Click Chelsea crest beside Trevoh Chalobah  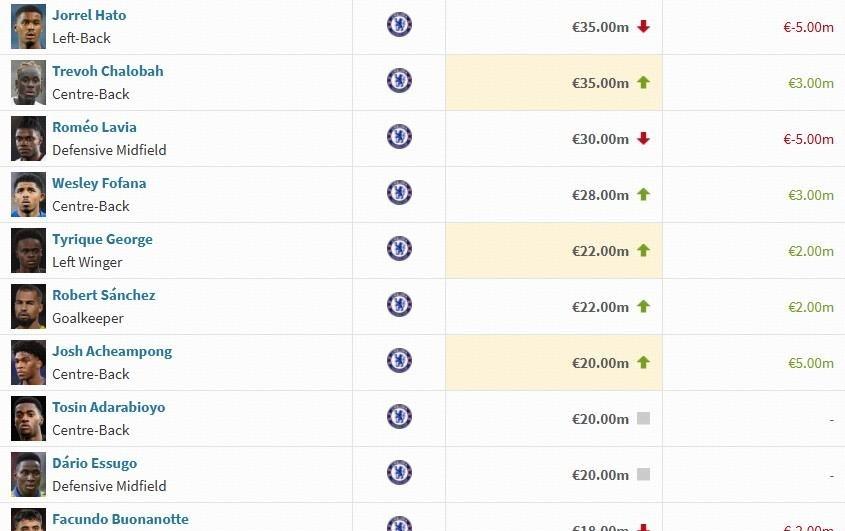click(x=399, y=81)
